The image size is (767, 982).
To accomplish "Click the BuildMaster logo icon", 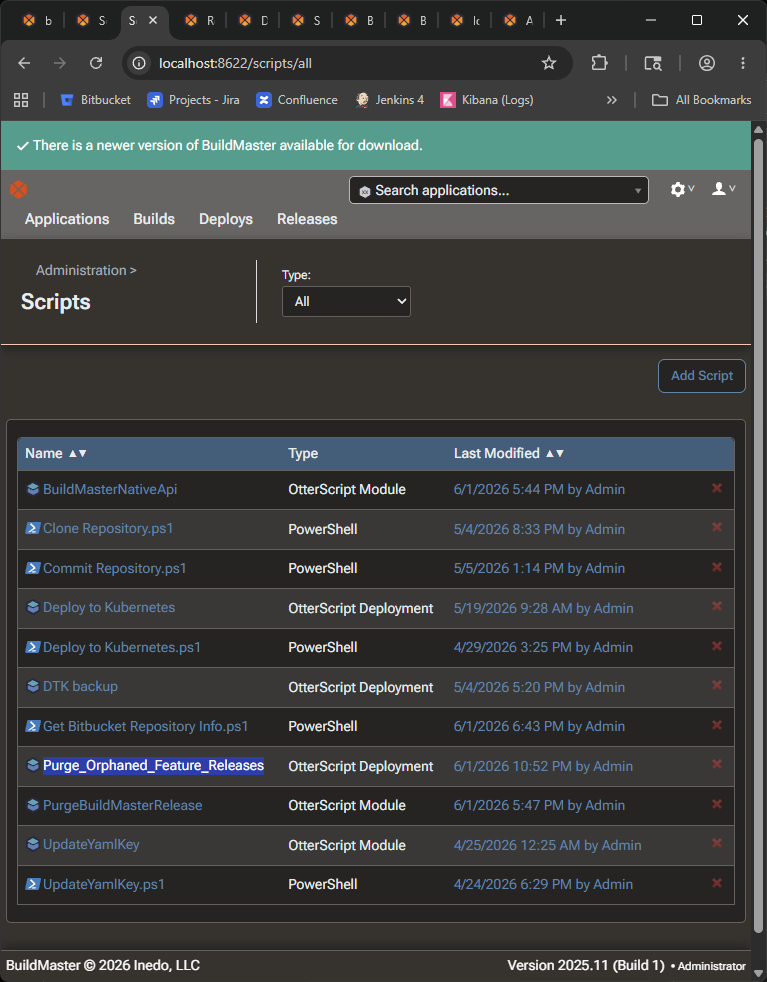I will pos(19,189).
